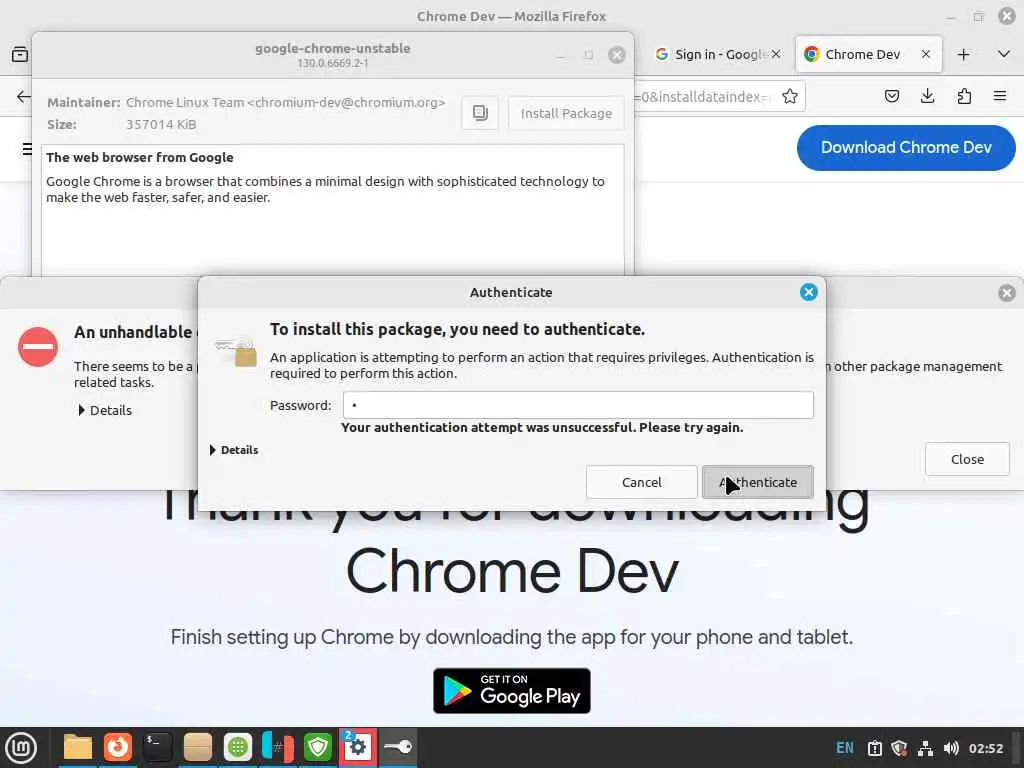Select the gear package installer taskbar item
The image size is (1024, 768).
(357, 747)
